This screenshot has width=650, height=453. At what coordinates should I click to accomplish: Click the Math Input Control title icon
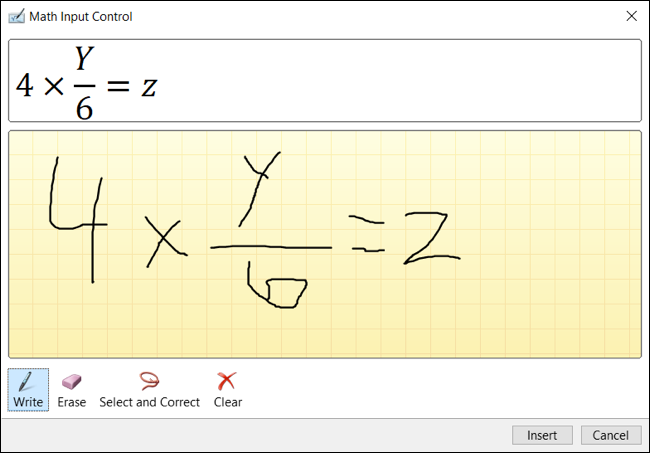[16, 17]
